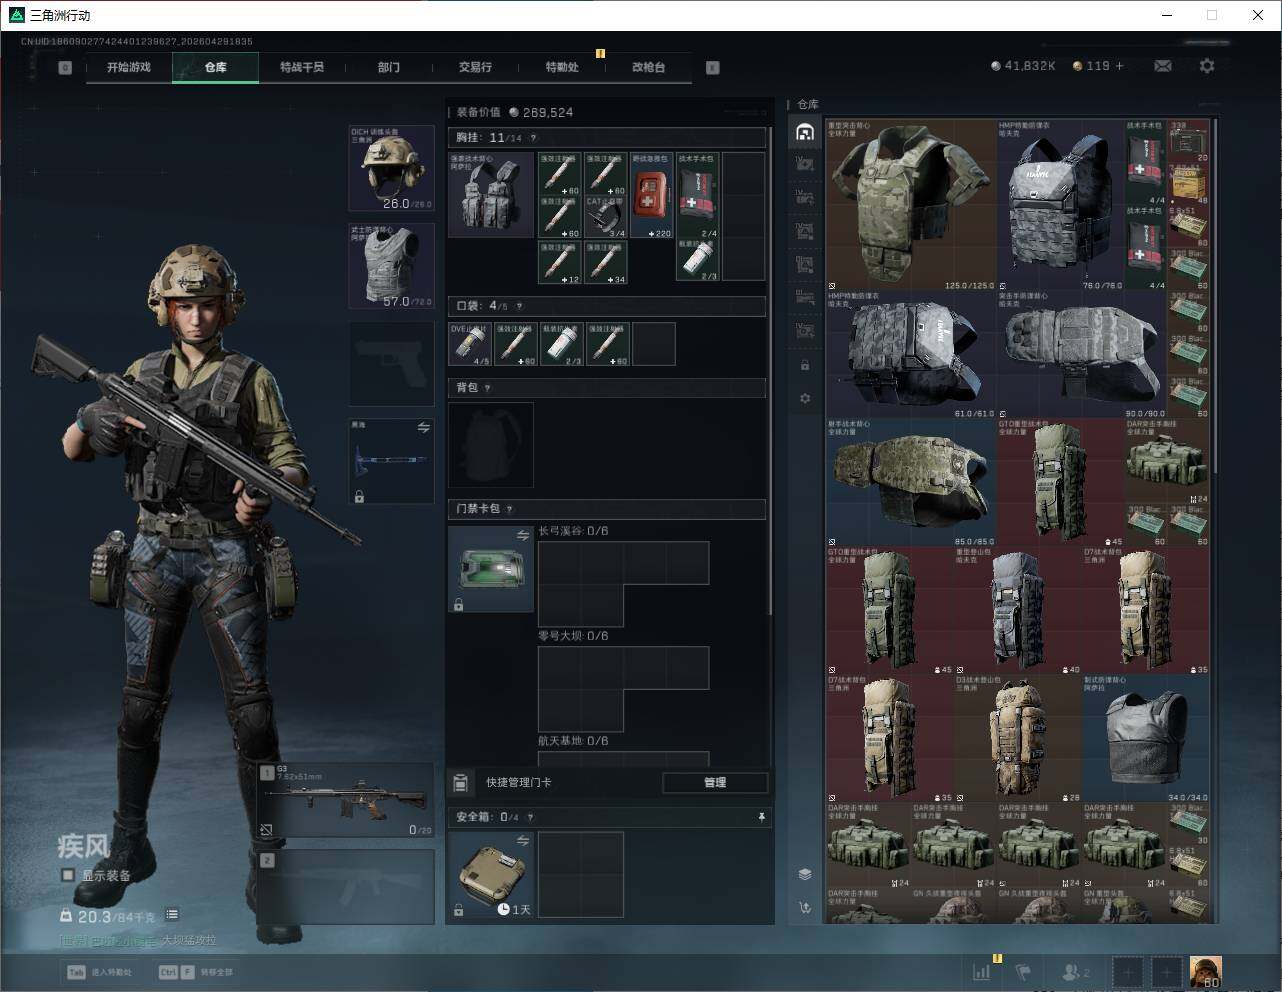This screenshot has height=992, width=1282.
Task: Select the CAT tourniquet showing 3/4
Action: point(606,216)
